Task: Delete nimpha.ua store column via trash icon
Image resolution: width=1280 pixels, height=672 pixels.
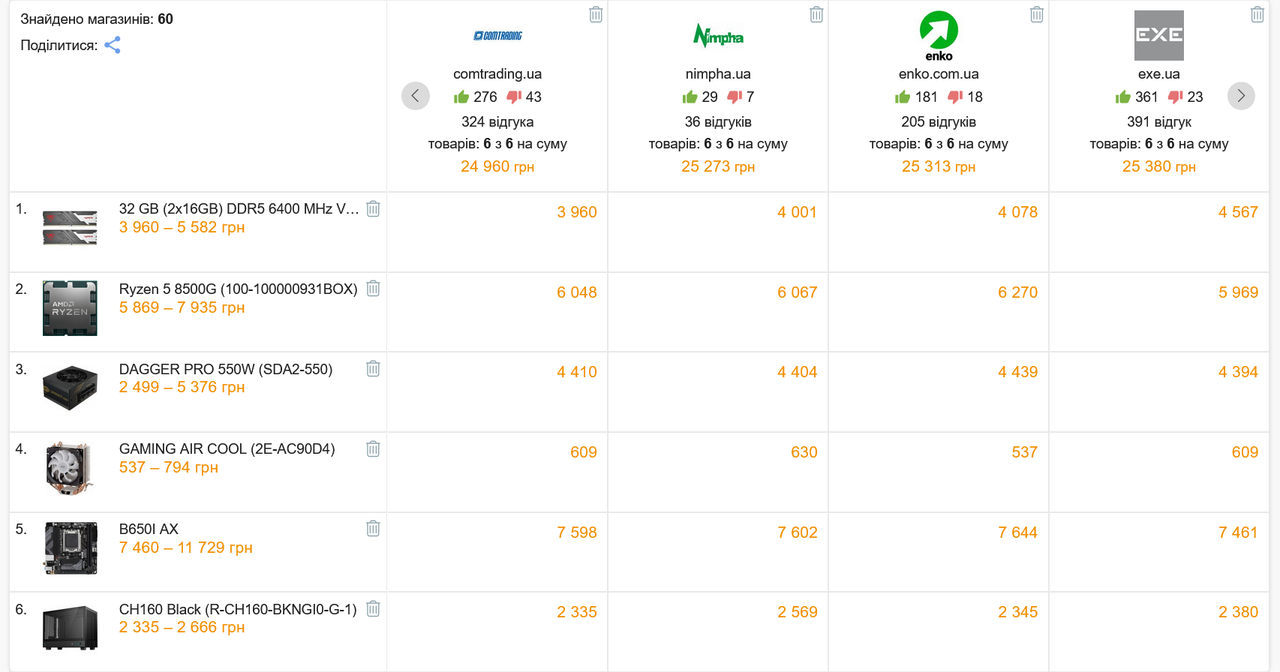Action: pyautogui.click(x=817, y=14)
